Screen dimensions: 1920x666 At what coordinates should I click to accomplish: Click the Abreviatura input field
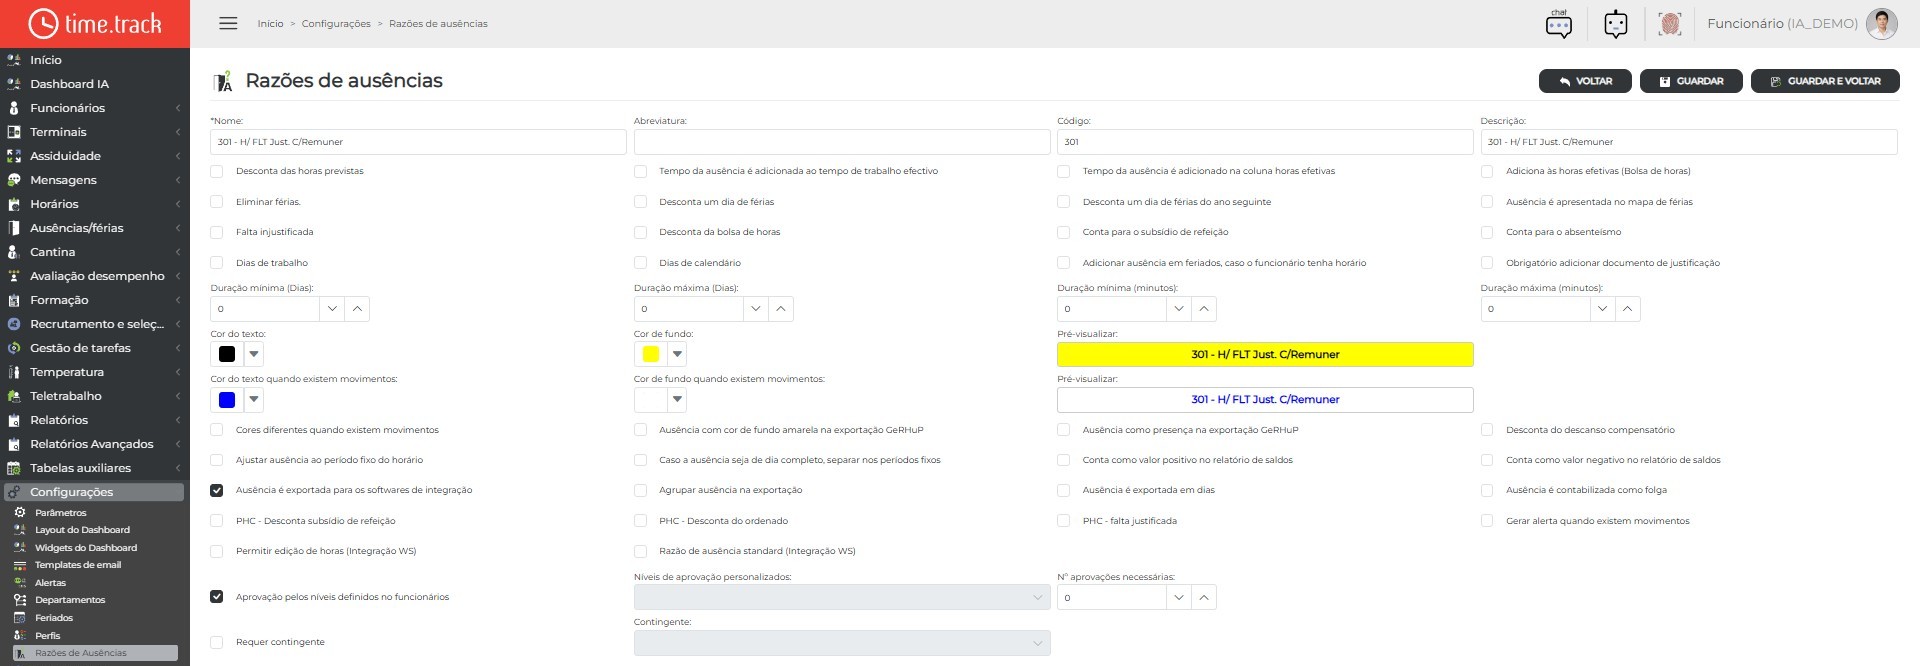pyautogui.click(x=842, y=142)
